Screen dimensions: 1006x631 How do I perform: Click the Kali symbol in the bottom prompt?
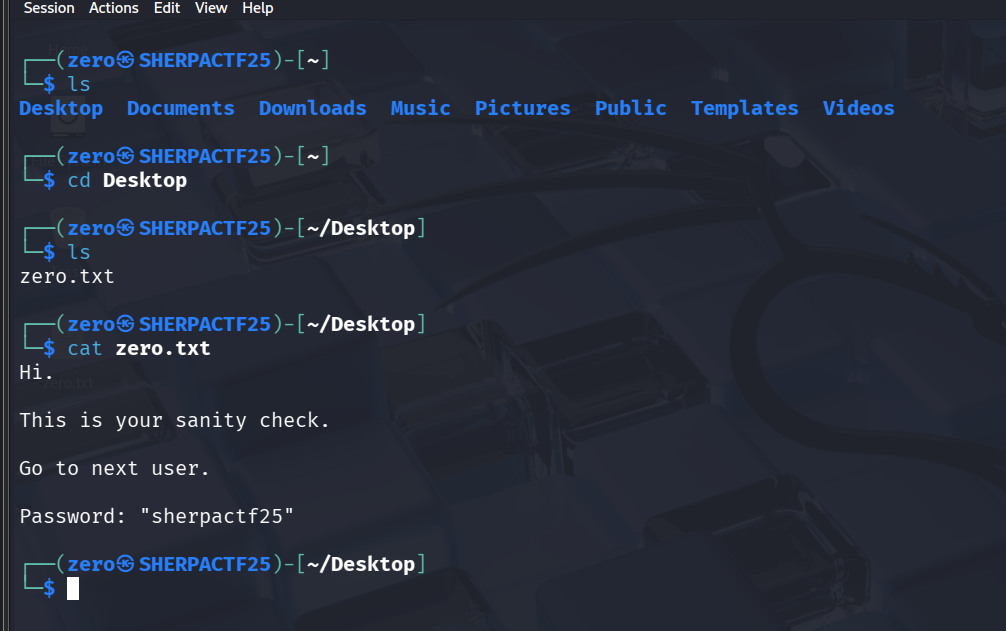126,565
